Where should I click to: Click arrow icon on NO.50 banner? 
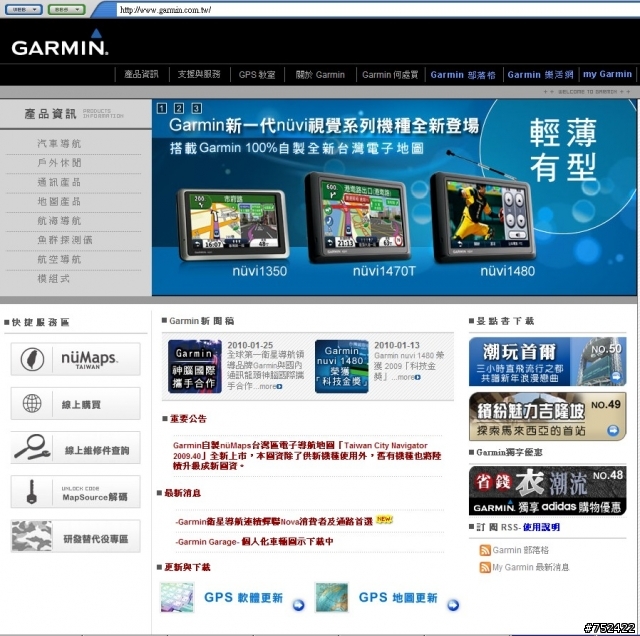[616, 376]
